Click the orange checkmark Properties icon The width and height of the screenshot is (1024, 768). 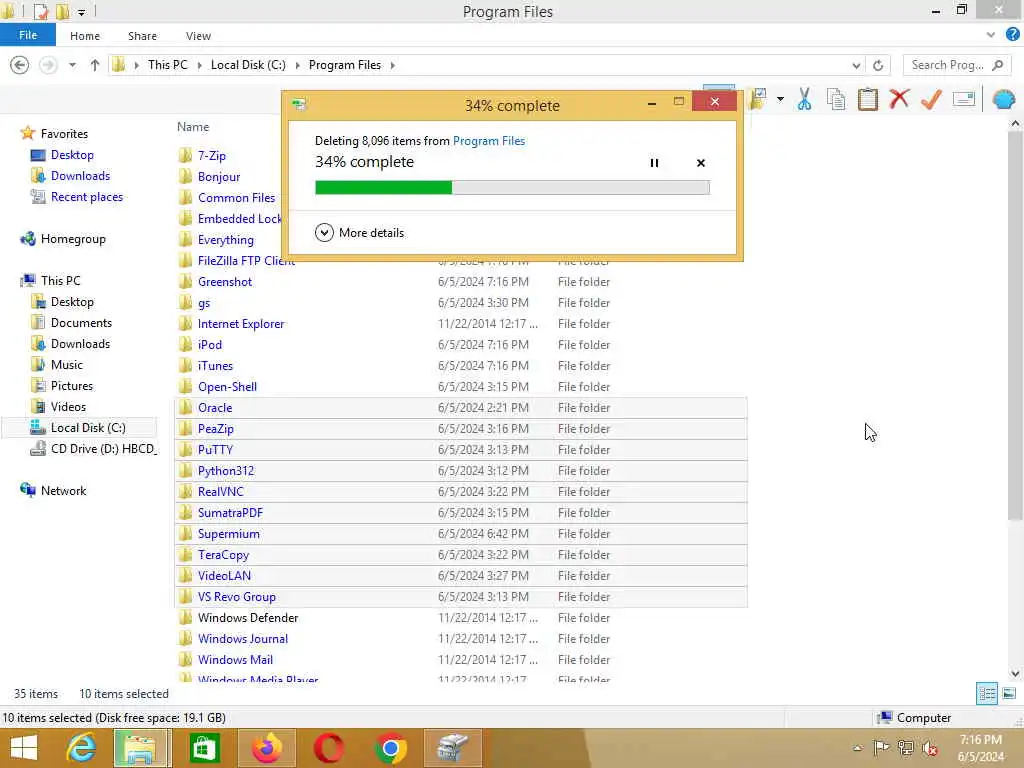click(x=931, y=99)
